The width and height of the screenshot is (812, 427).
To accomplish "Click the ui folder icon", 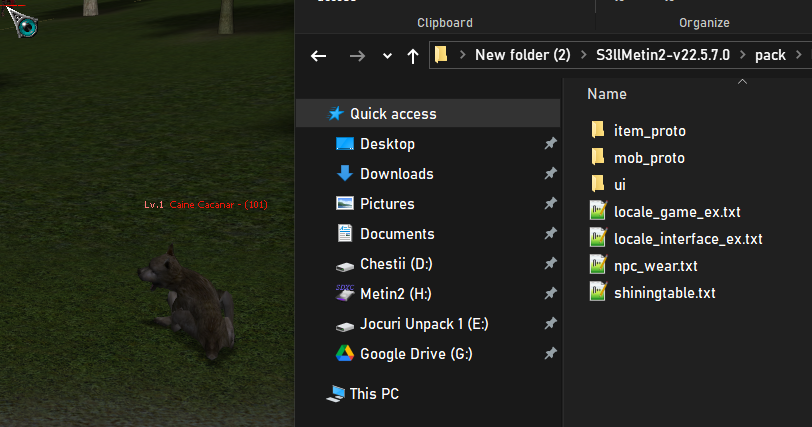I will pyautogui.click(x=598, y=183).
